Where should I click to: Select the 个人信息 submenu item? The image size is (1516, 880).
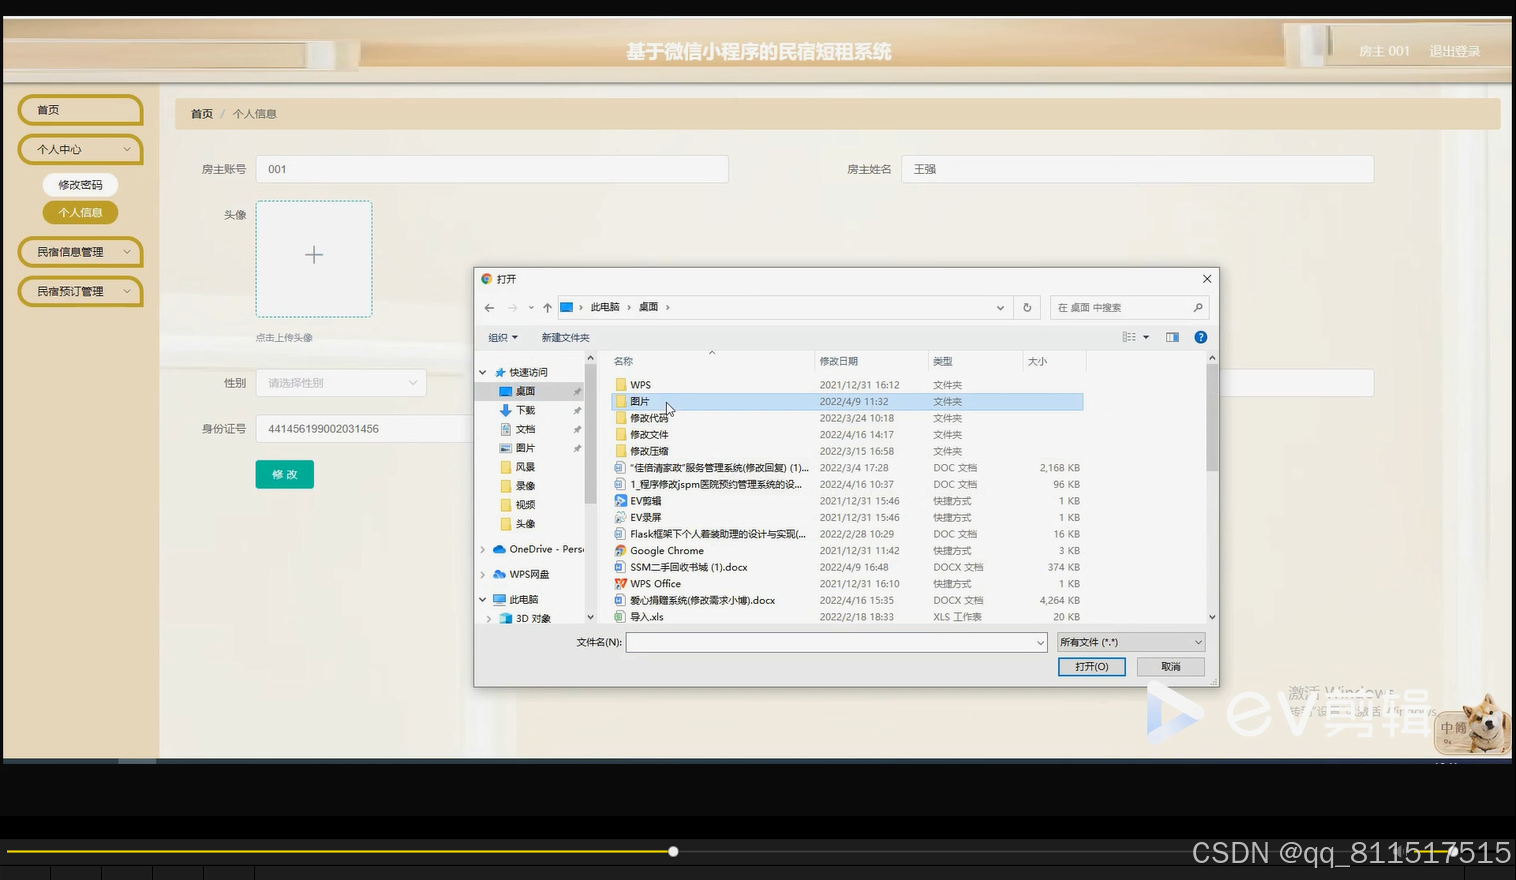[x=80, y=213]
